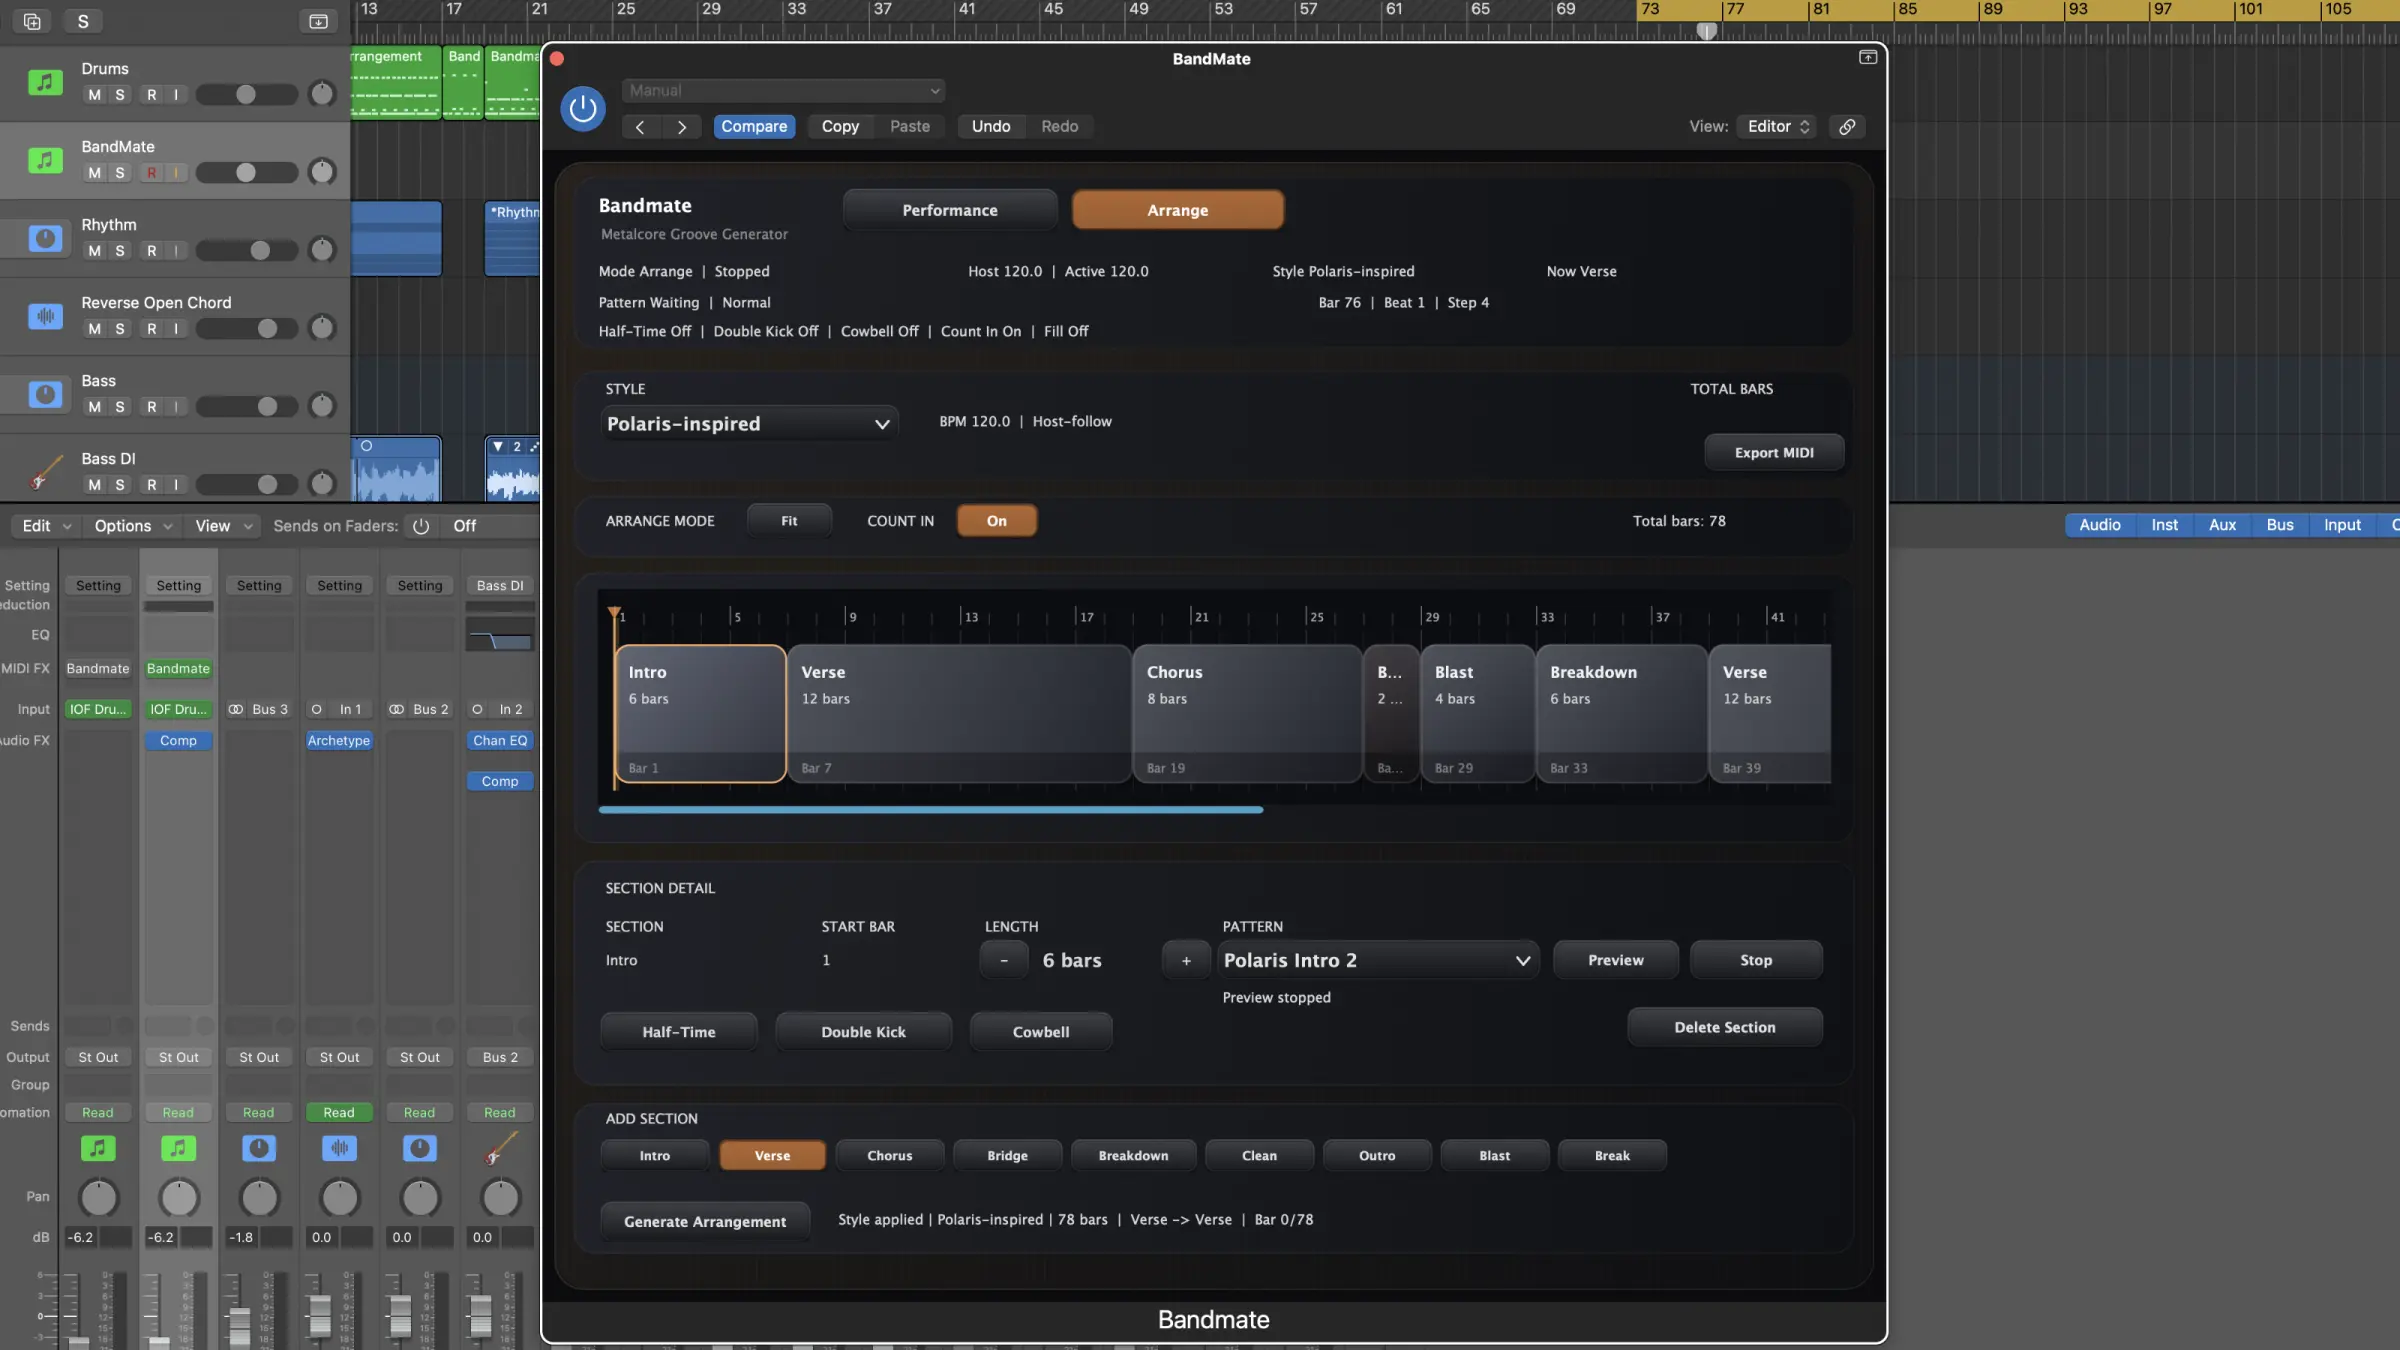Solo the BandMate track
The image size is (2400, 1350).
(x=120, y=173)
